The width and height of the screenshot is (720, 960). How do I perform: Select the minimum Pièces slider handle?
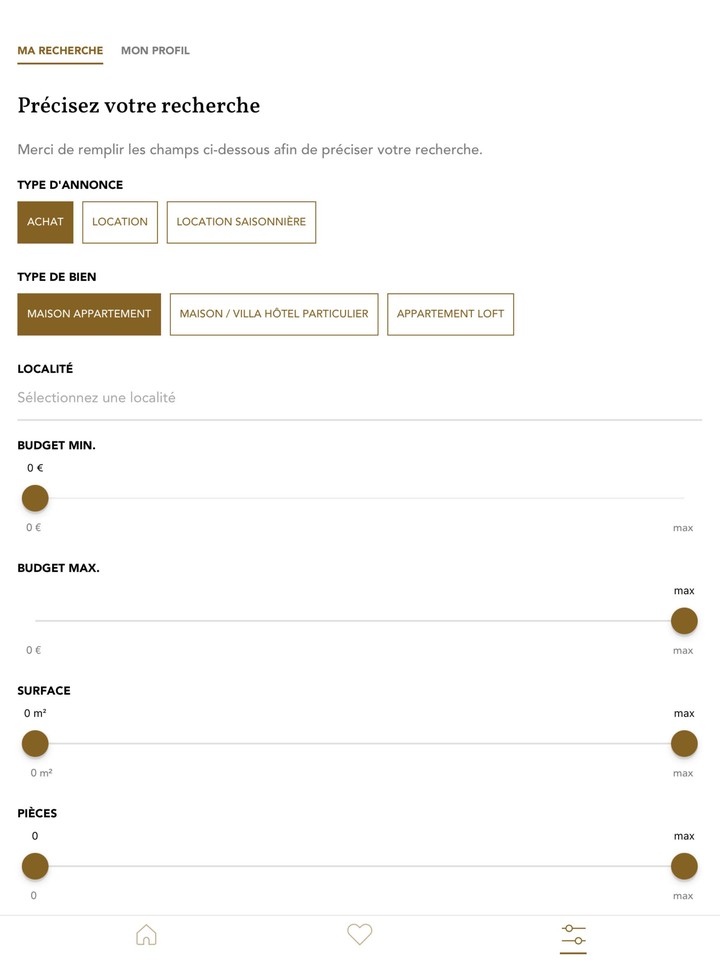35,866
